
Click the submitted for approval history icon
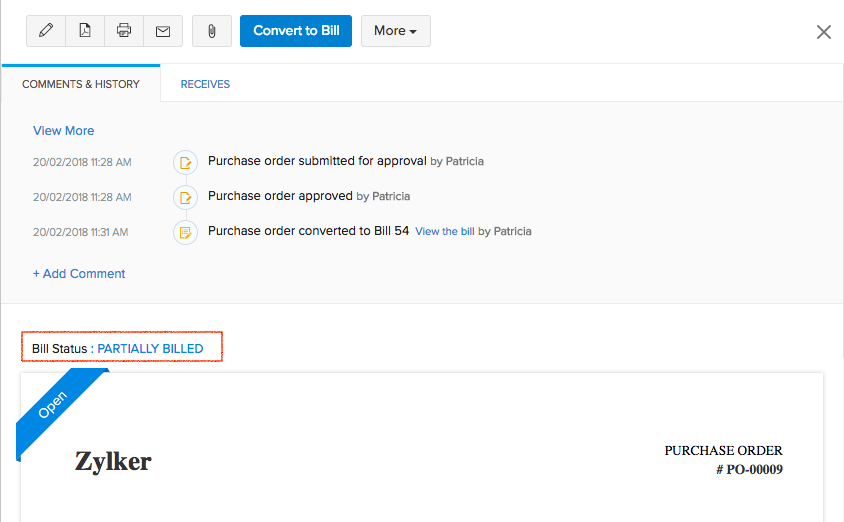185,162
